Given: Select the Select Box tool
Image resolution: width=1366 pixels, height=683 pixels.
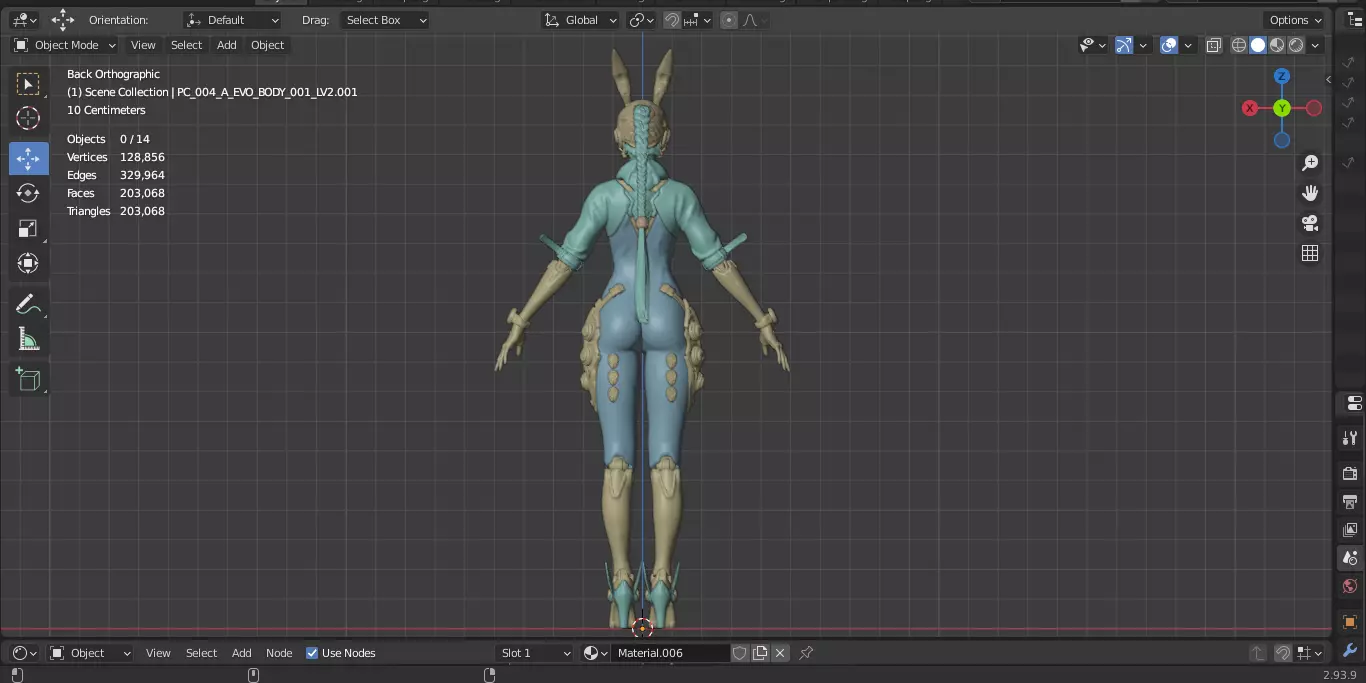Looking at the screenshot, I should pos(28,84).
